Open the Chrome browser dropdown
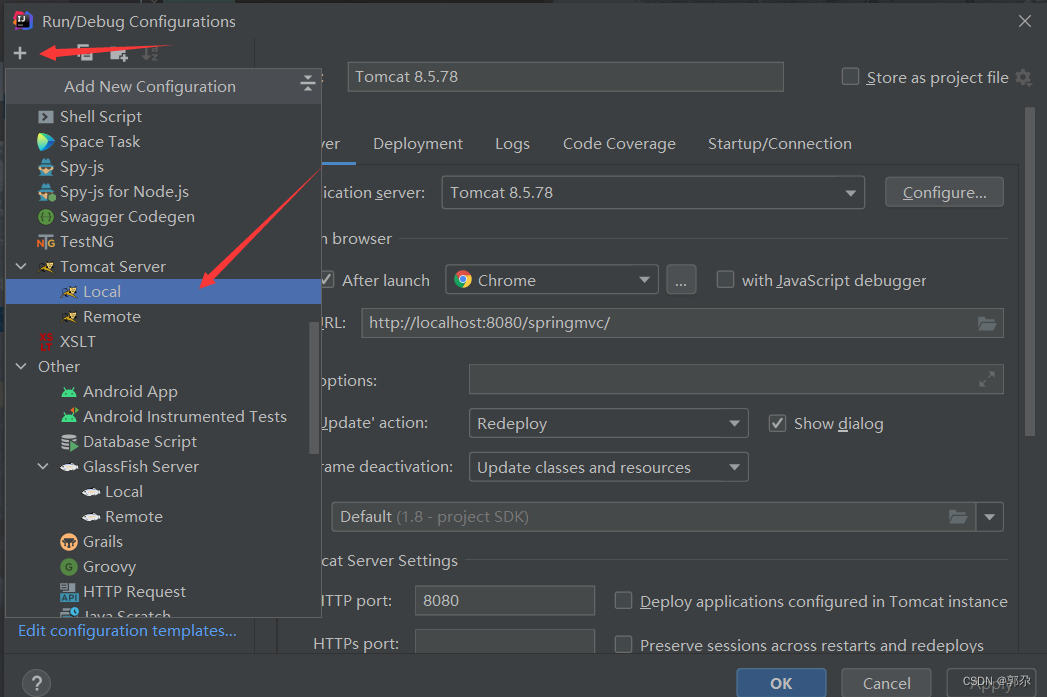The width and height of the screenshot is (1047, 697). pyautogui.click(x=552, y=280)
